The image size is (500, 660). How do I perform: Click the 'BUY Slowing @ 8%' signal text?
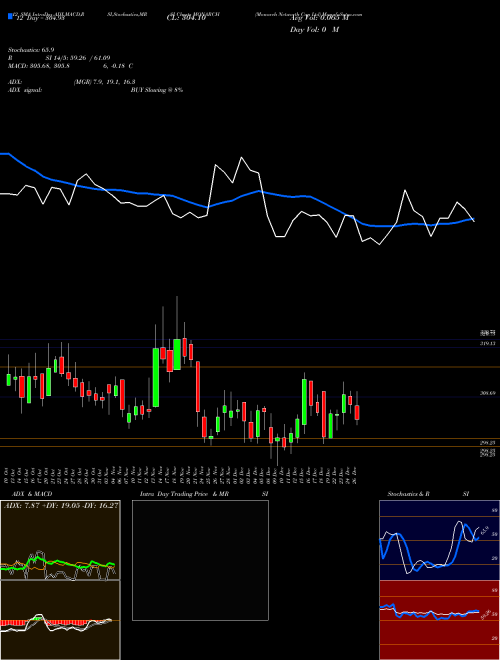[x=157, y=90]
